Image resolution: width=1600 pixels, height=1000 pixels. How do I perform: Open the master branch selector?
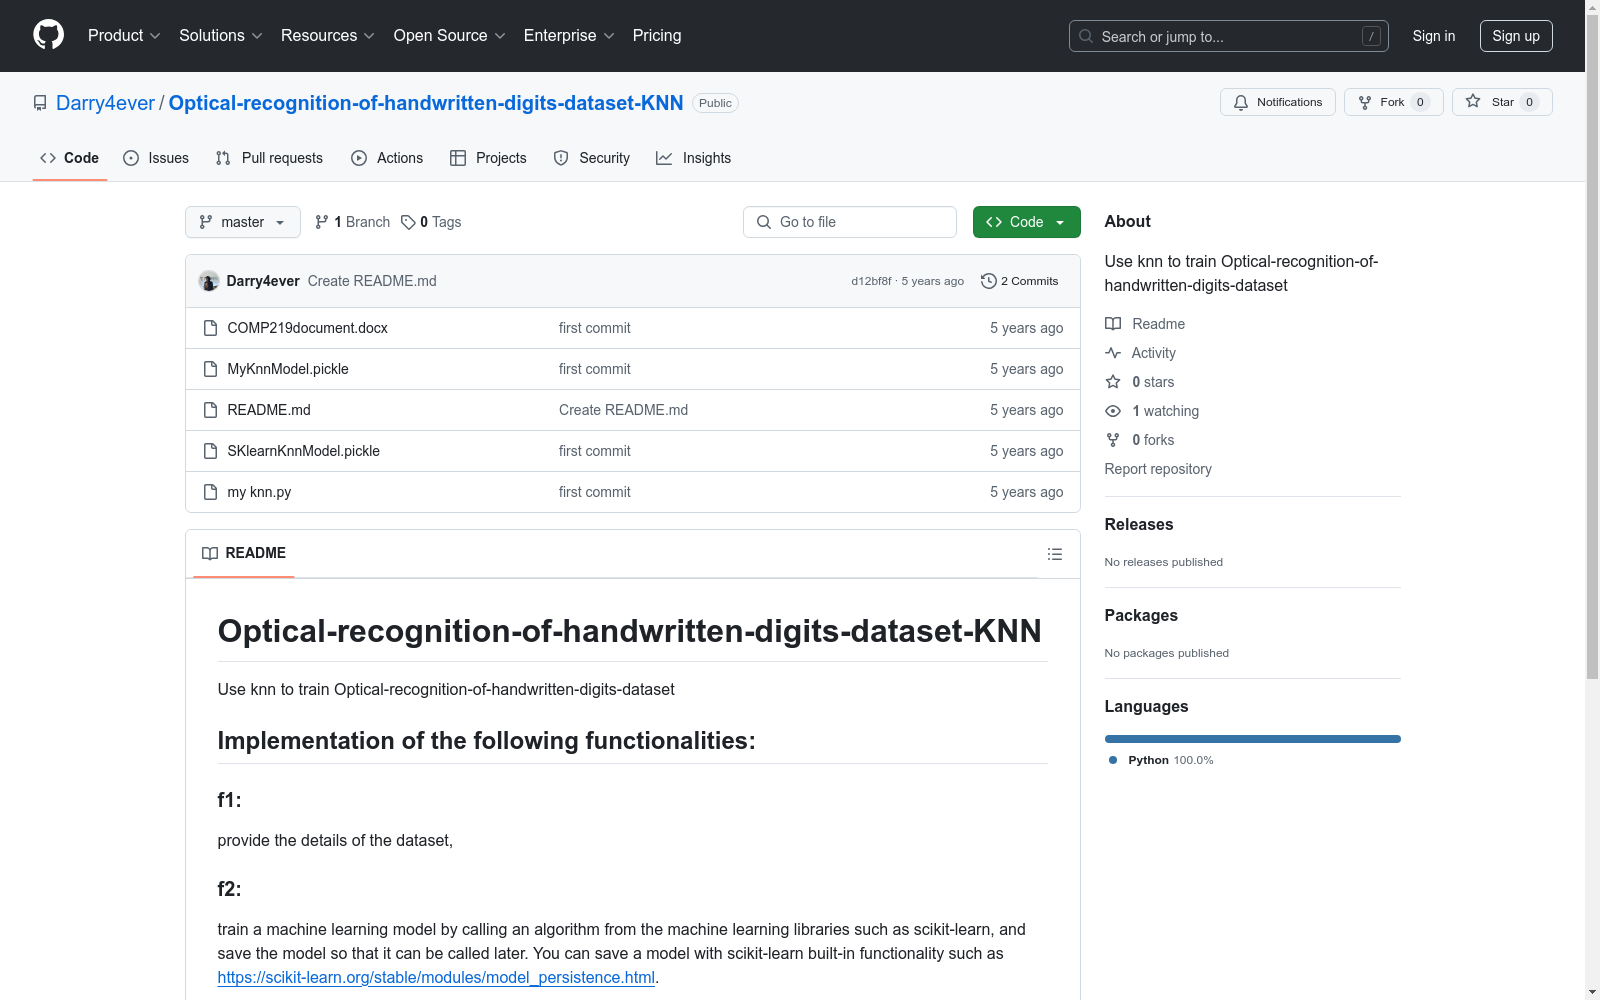pos(243,222)
